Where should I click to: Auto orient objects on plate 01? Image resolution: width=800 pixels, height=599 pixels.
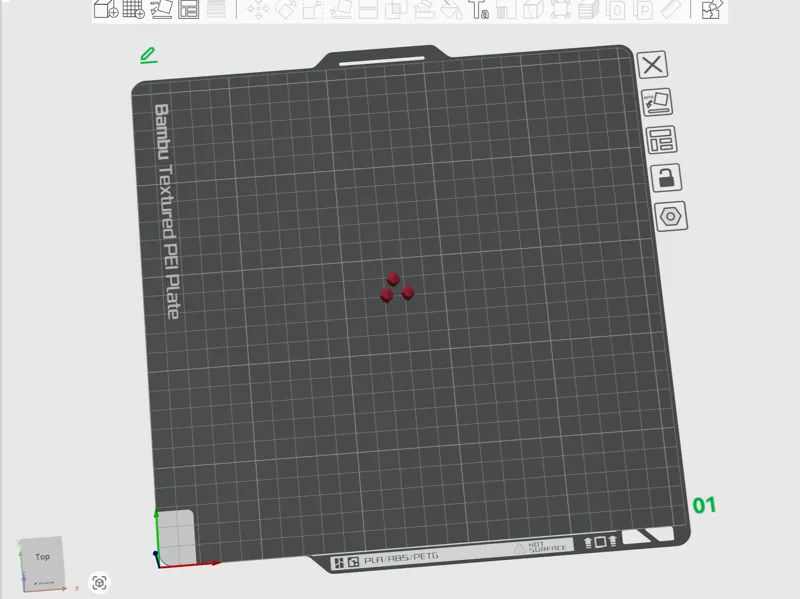(657, 102)
